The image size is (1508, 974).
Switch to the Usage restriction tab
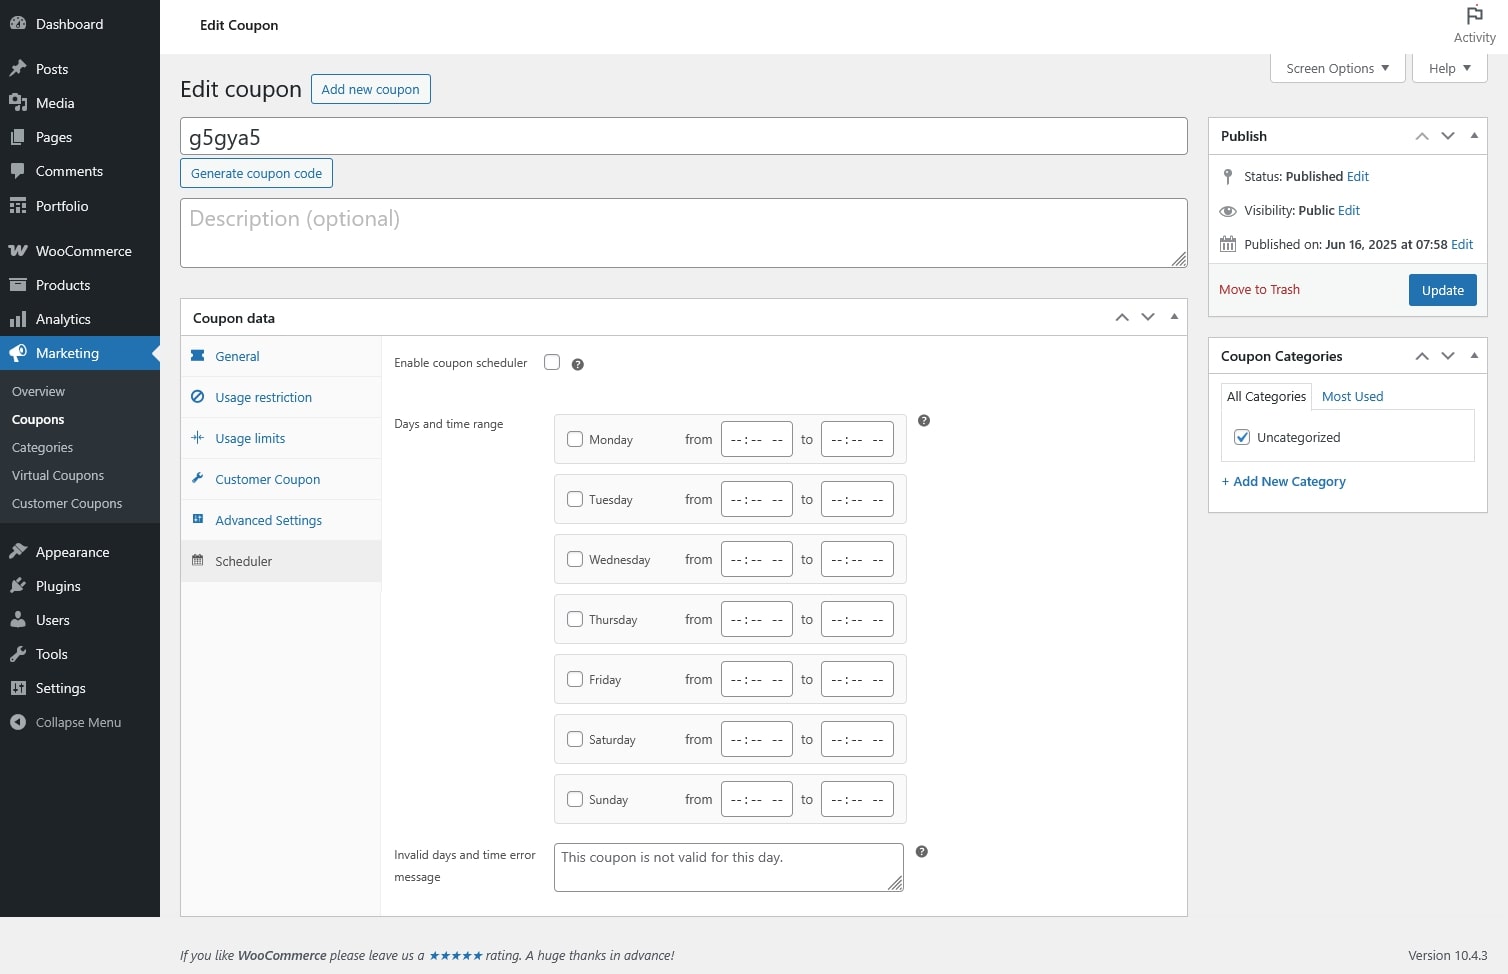(x=263, y=397)
